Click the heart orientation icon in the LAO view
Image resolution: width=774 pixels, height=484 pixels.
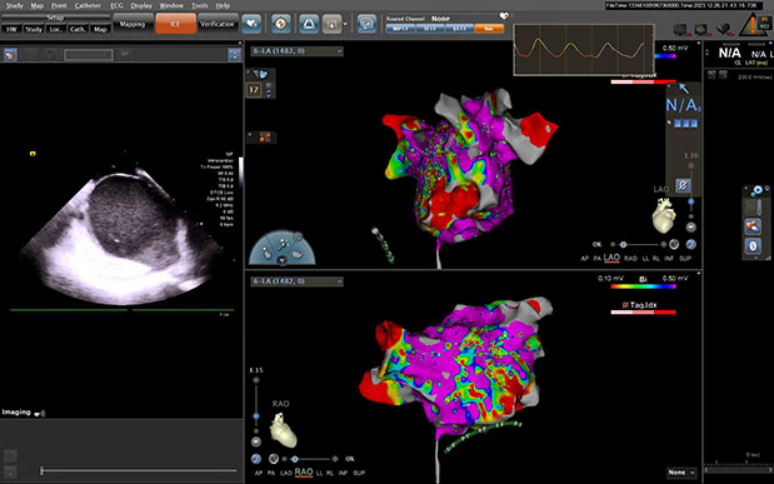pyautogui.click(x=664, y=214)
